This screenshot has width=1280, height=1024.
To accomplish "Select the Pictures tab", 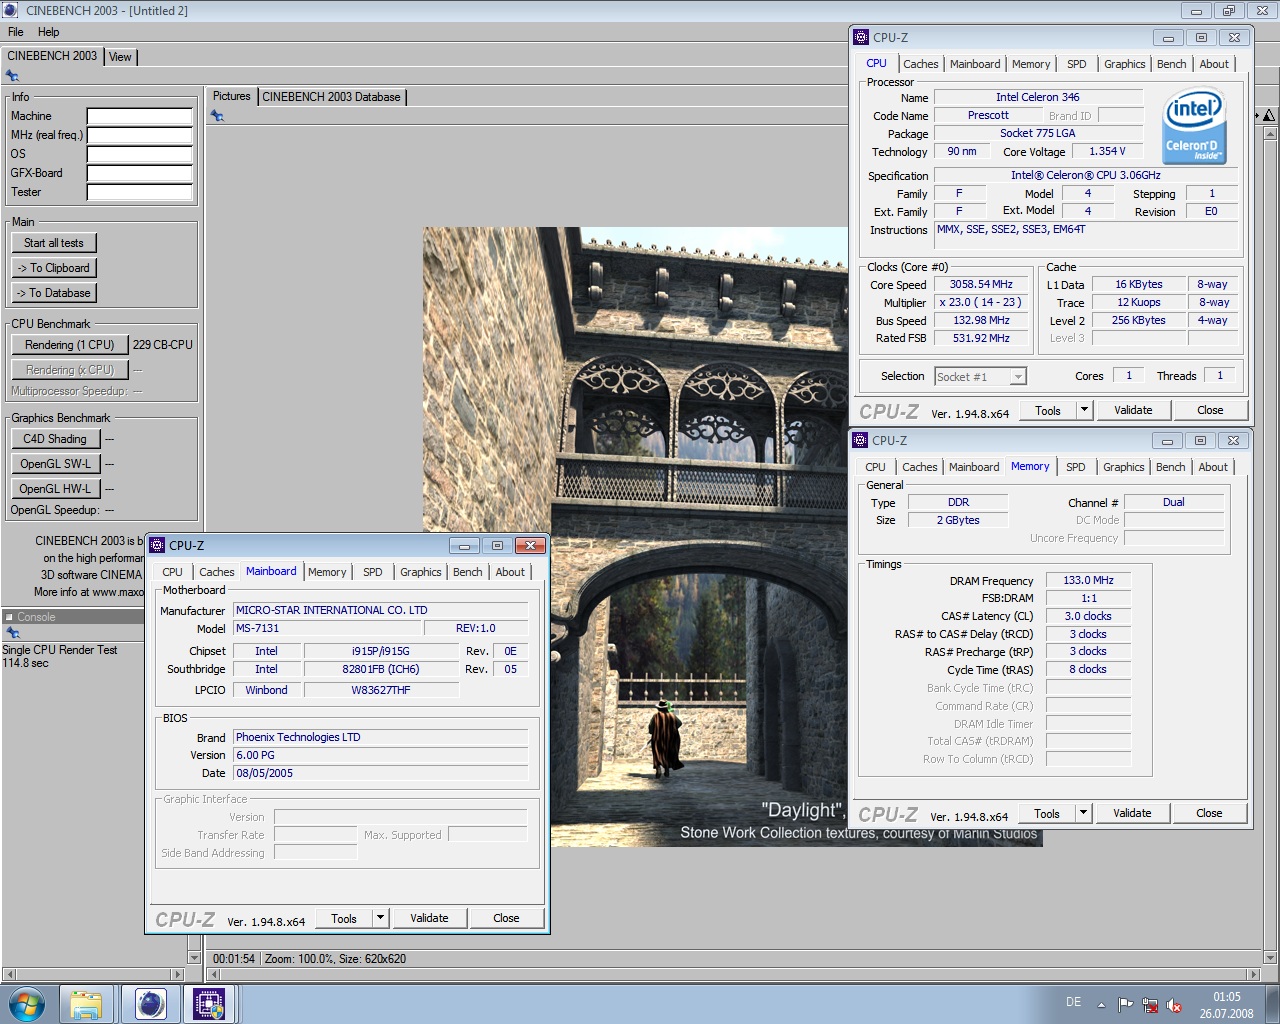I will [x=232, y=96].
